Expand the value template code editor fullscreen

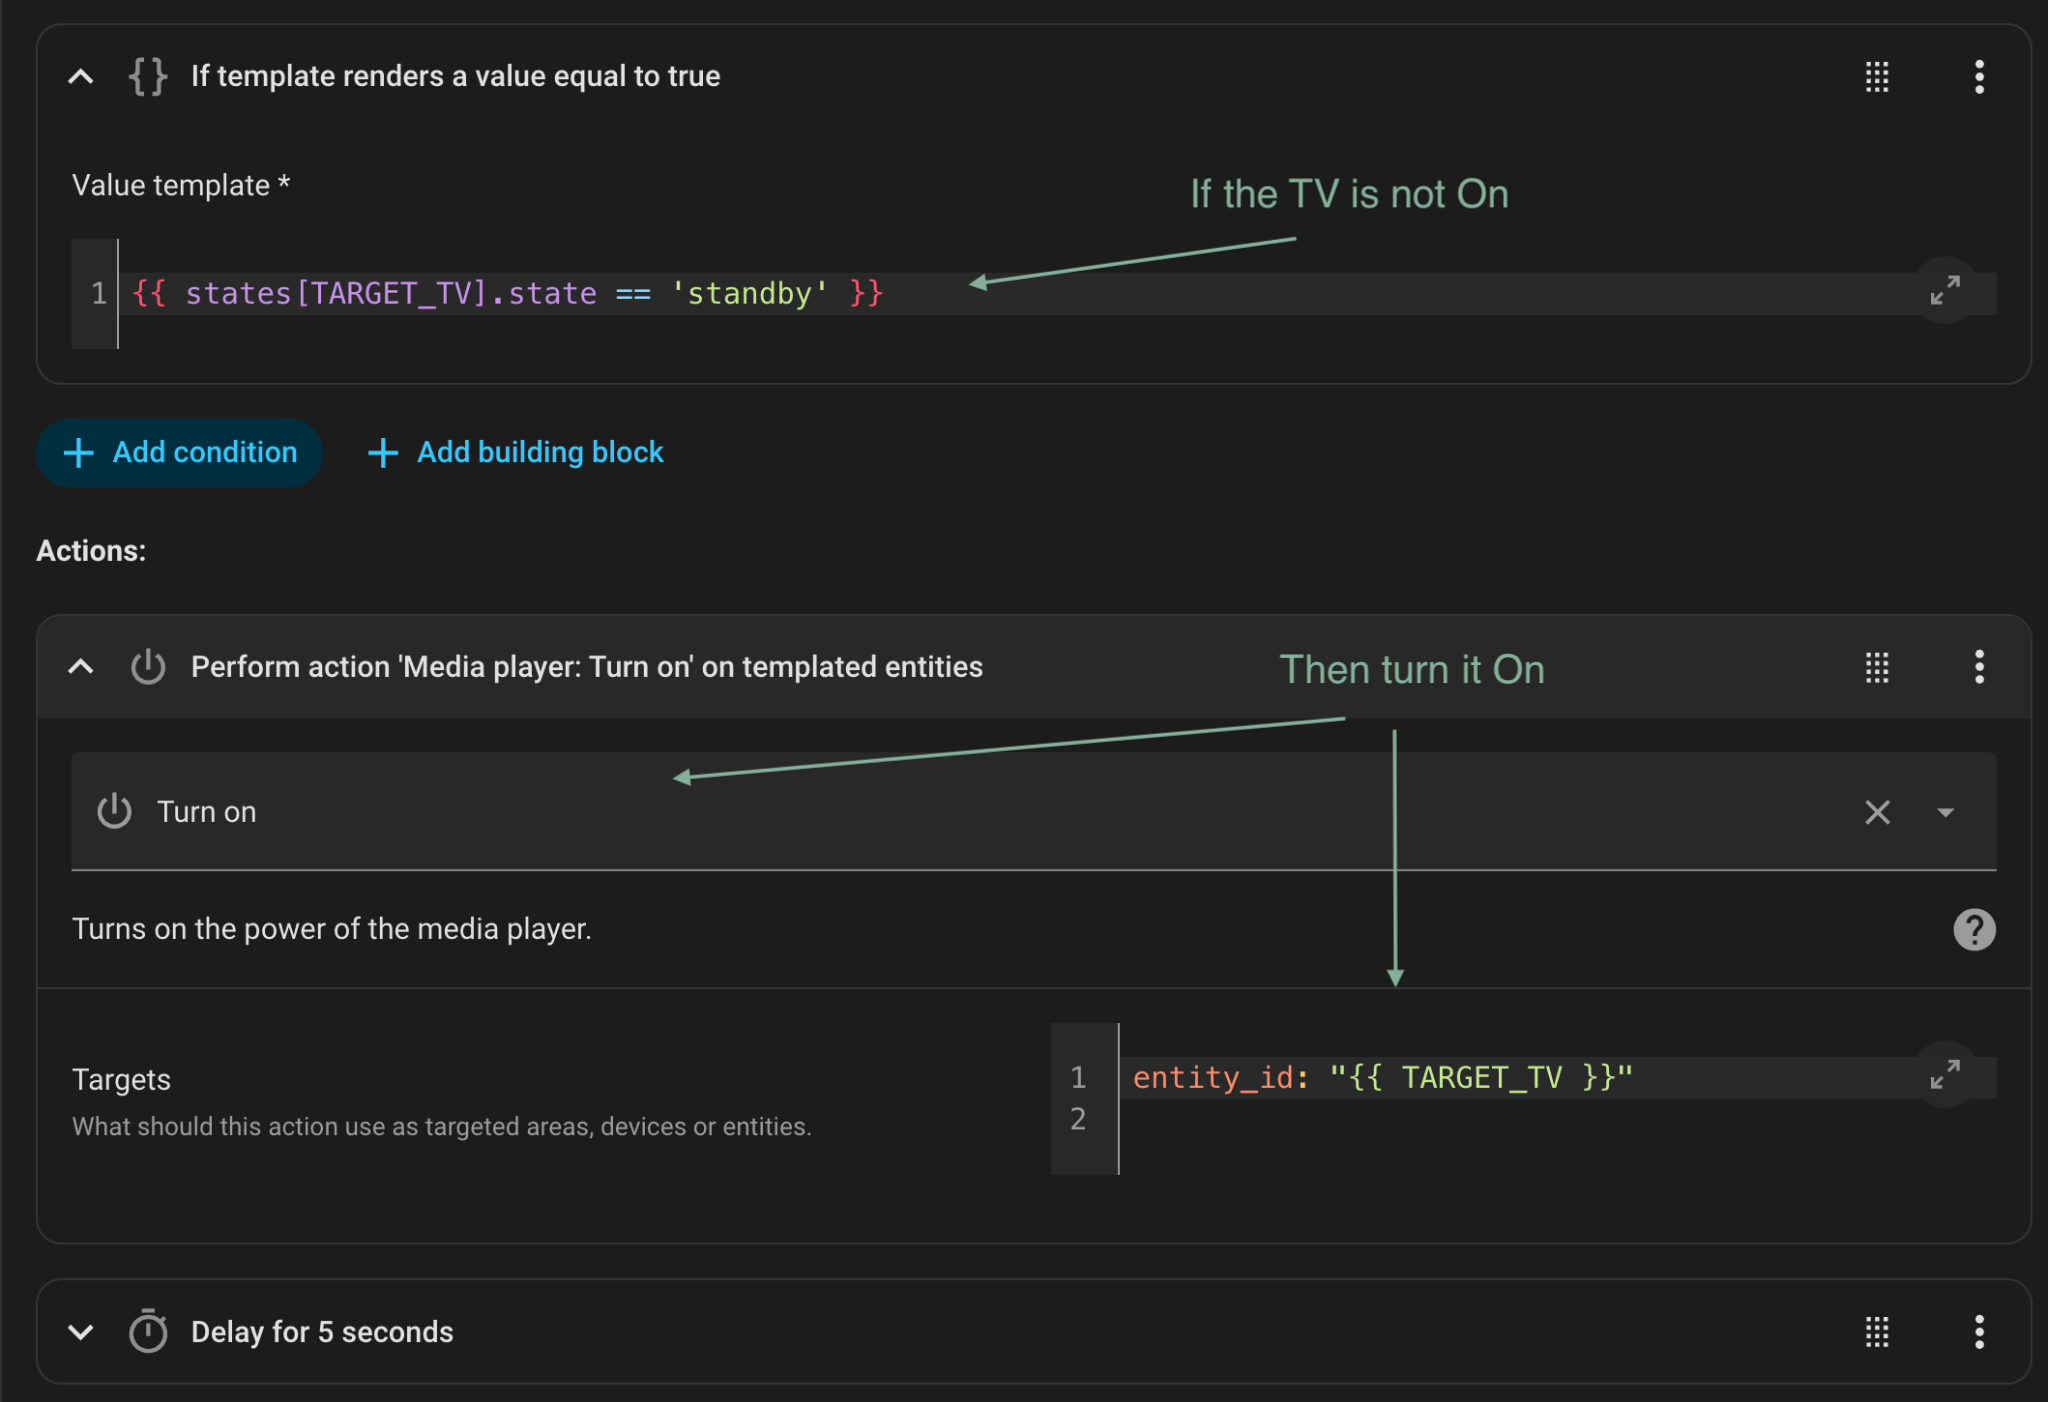tap(1944, 291)
